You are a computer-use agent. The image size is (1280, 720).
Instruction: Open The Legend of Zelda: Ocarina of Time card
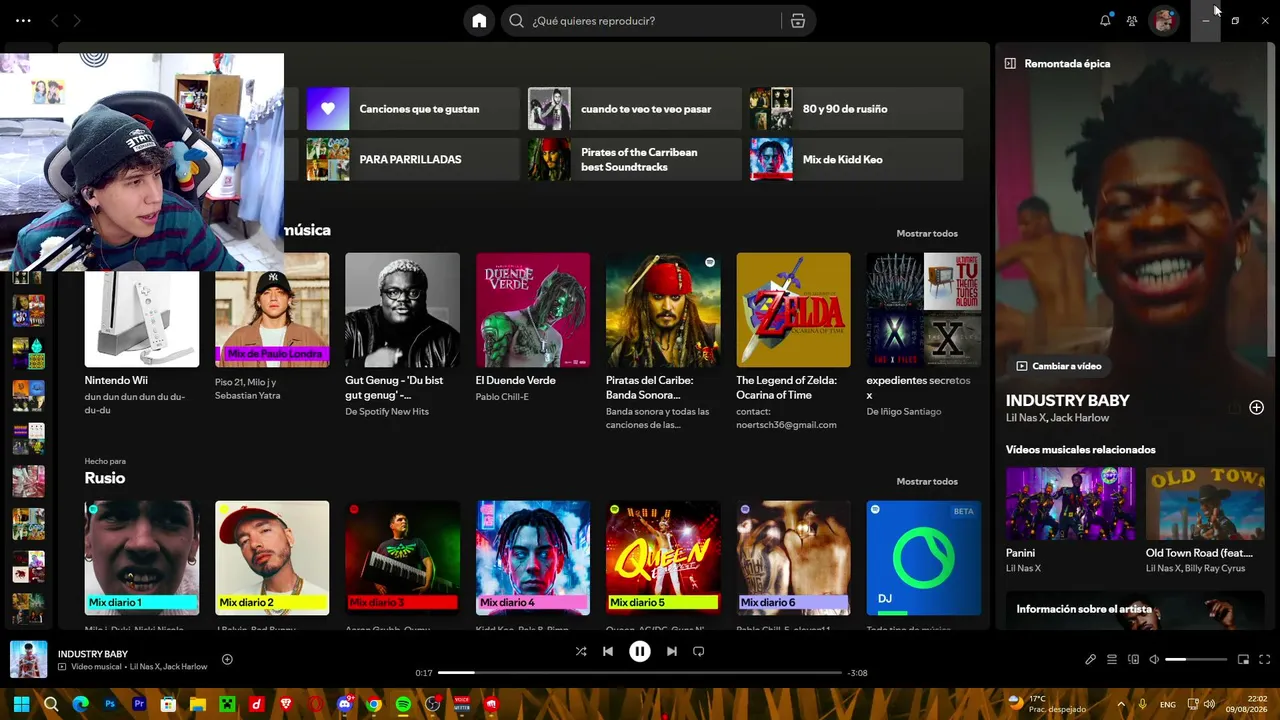tap(793, 342)
